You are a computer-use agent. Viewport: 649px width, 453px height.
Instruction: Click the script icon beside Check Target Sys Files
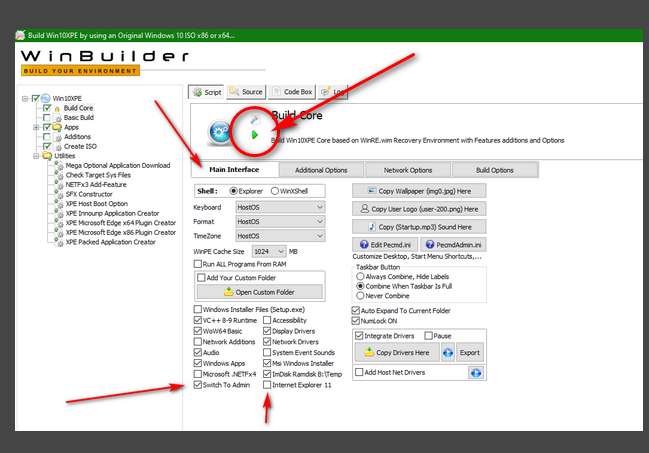tap(58, 175)
